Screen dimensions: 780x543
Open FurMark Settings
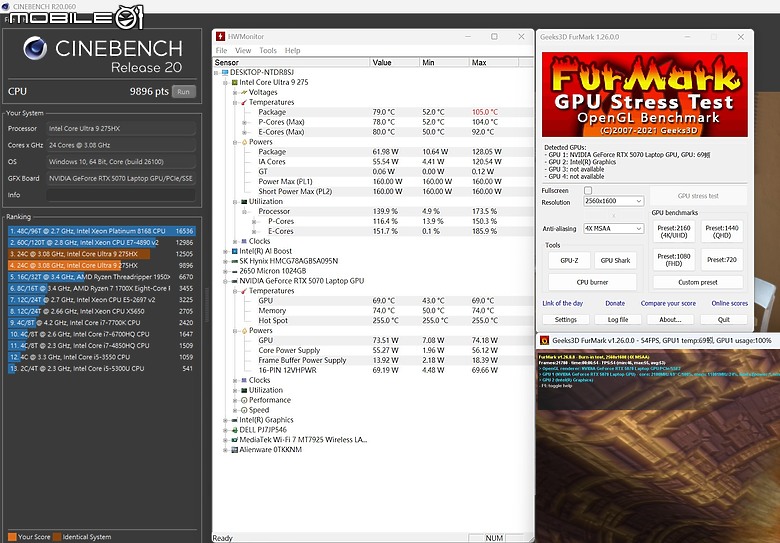[x=566, y=320]
